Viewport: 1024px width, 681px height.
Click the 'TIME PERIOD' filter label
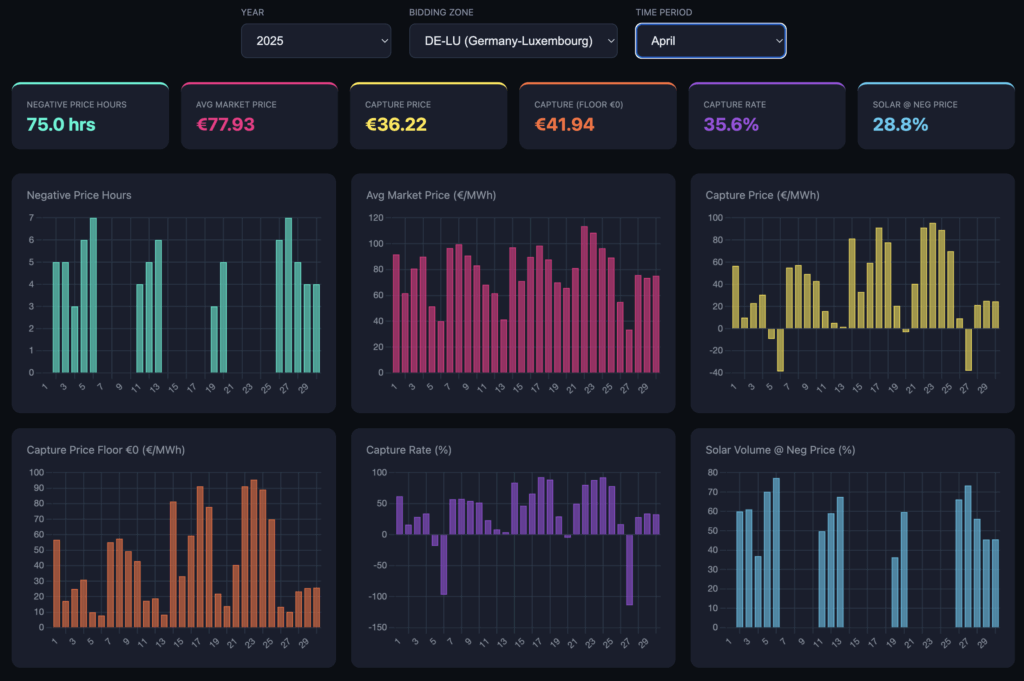point(664,12)
